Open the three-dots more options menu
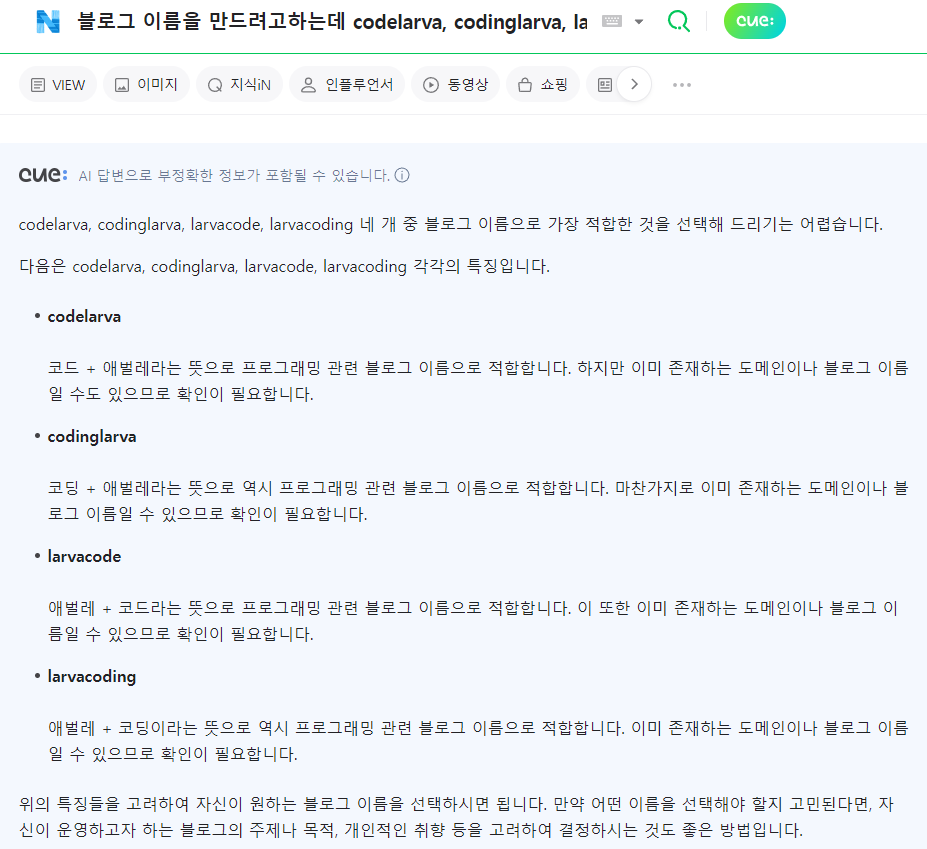 [x=682, y=85]
